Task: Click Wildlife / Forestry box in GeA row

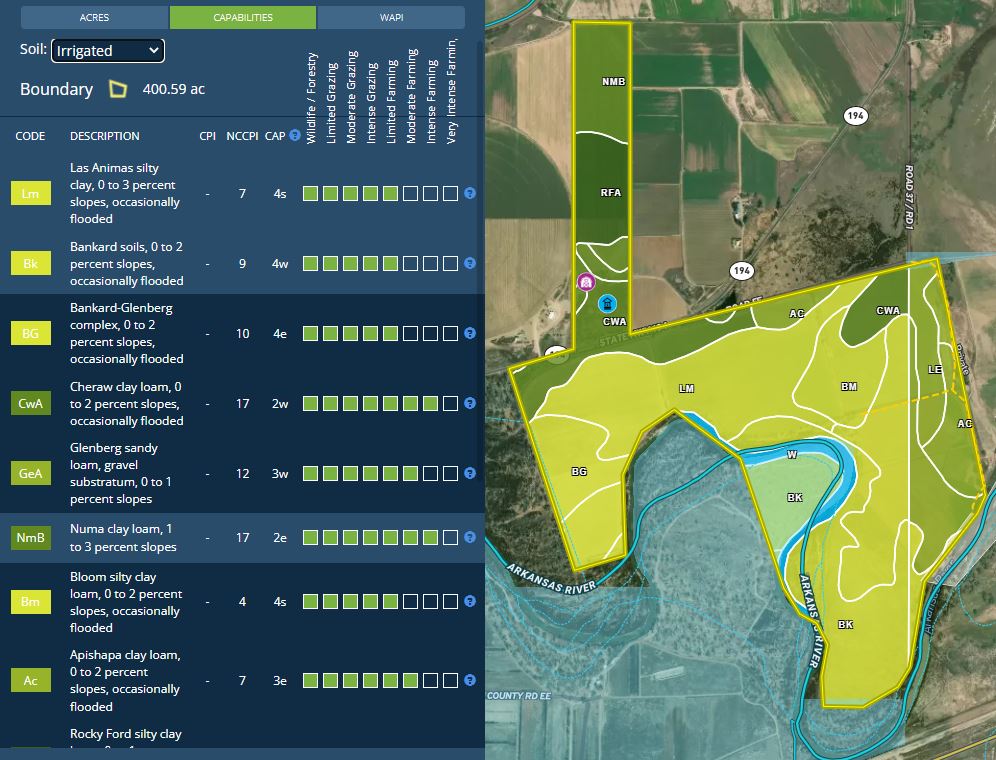Action: coord(310,474)
